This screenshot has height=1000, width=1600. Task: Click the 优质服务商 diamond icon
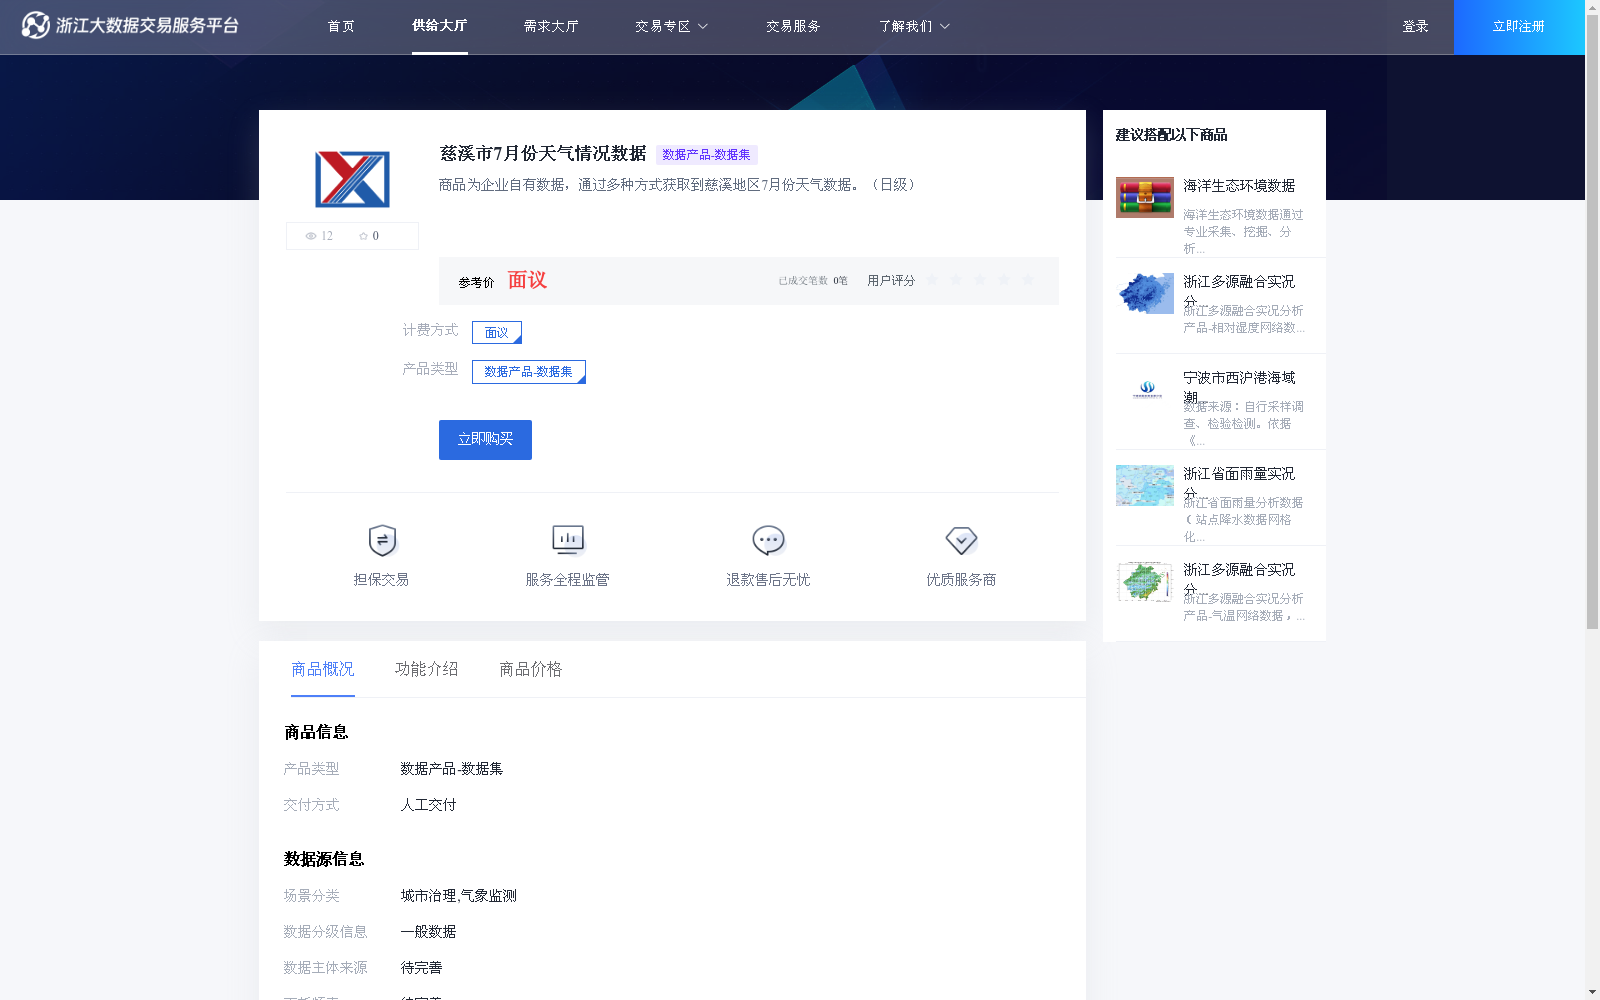(961, 540)
